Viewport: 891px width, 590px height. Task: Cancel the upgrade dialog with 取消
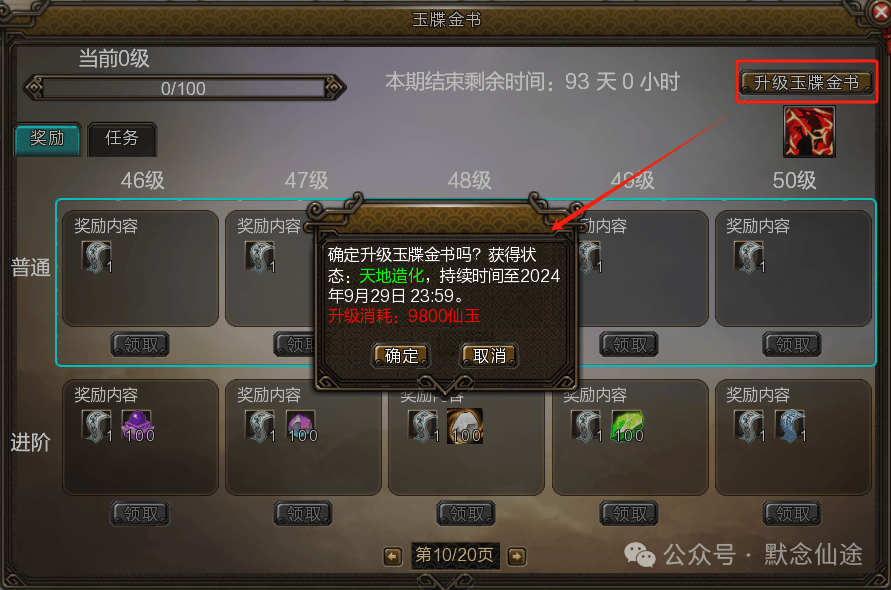click(x=489, y=356)
